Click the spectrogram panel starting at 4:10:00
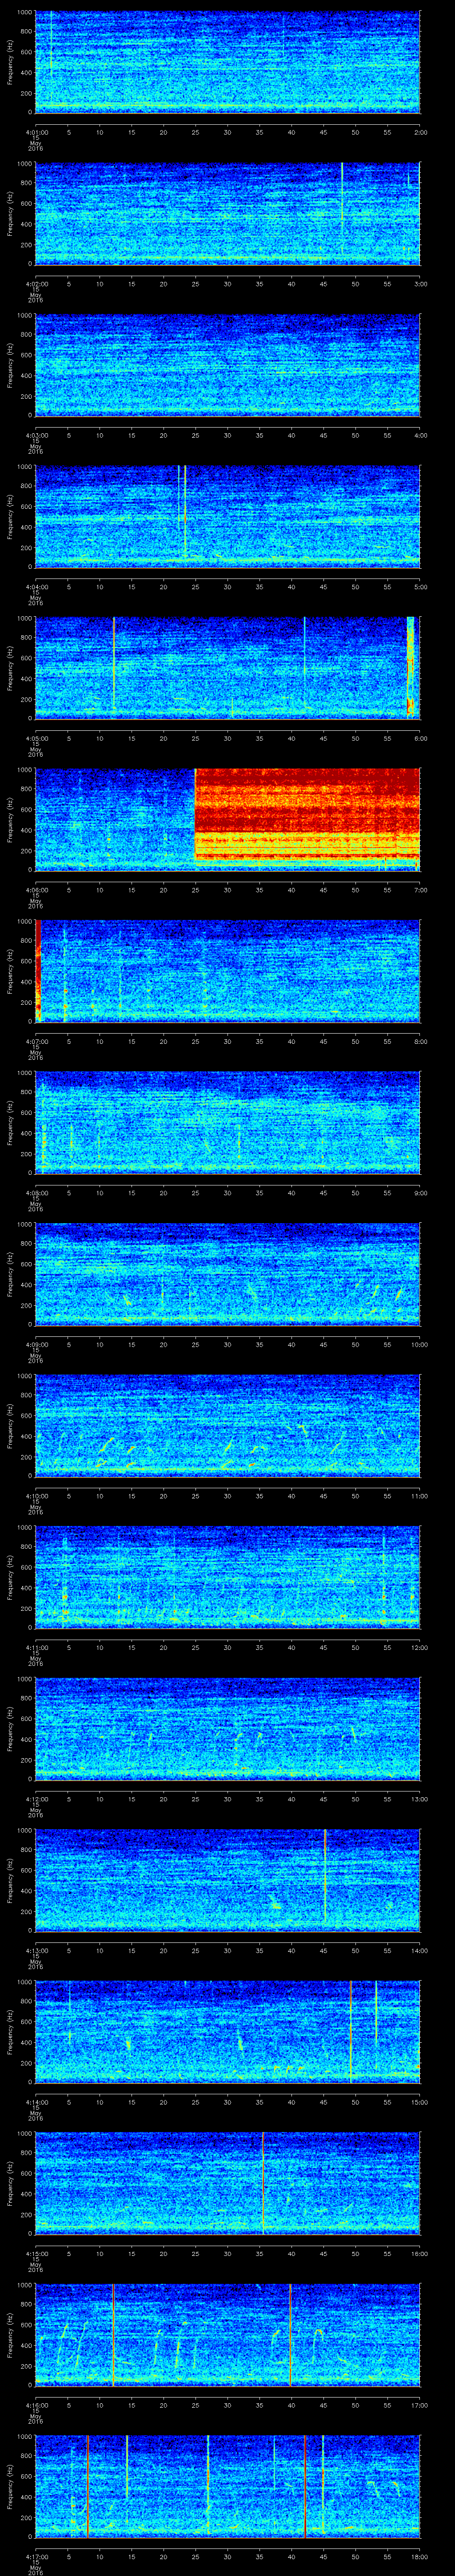 tap(227, 1425)
